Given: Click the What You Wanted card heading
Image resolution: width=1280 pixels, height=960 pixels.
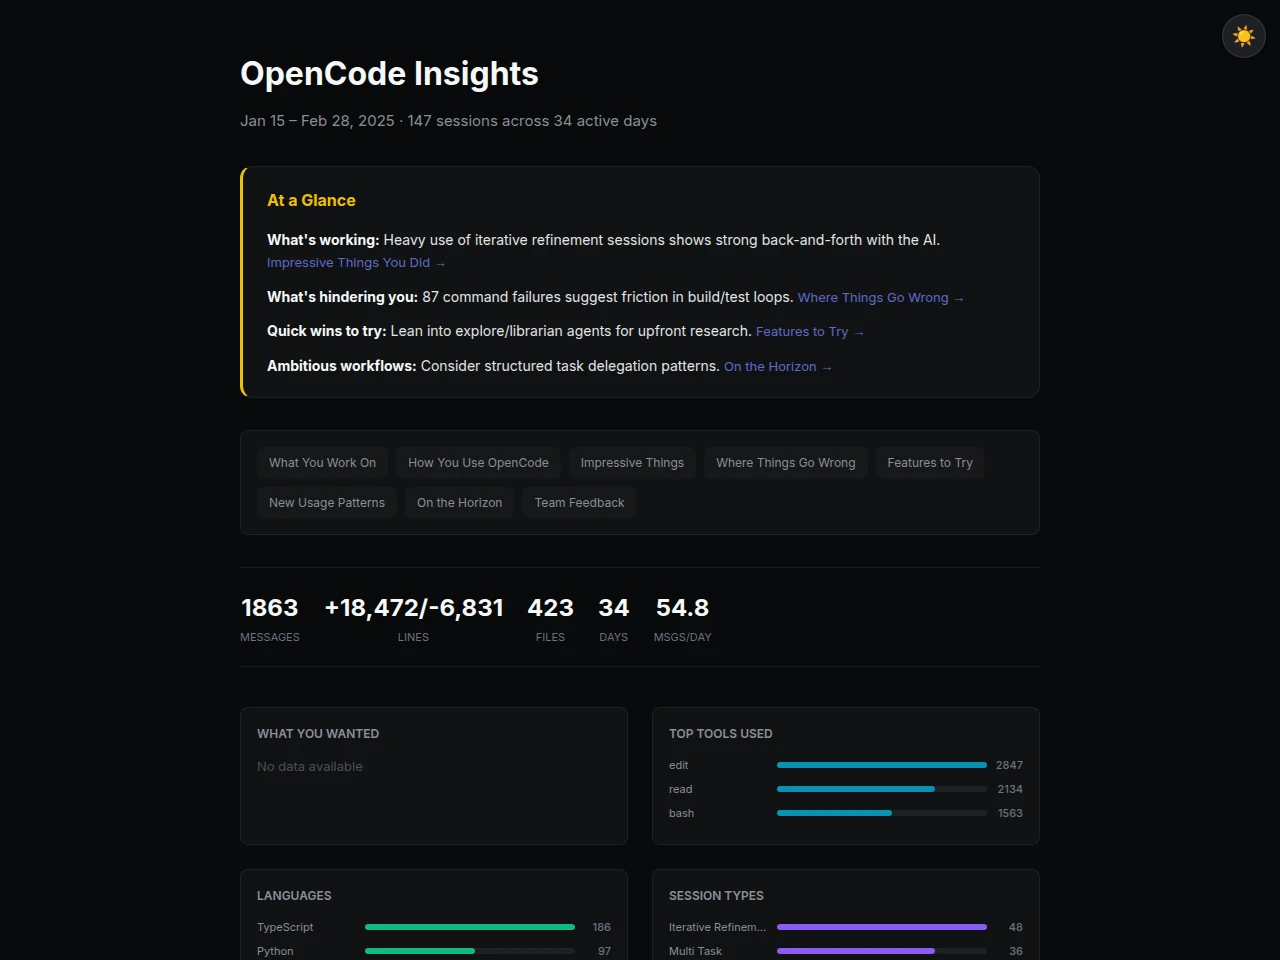Looking at the screenshot, I should (x=318, y=734).
